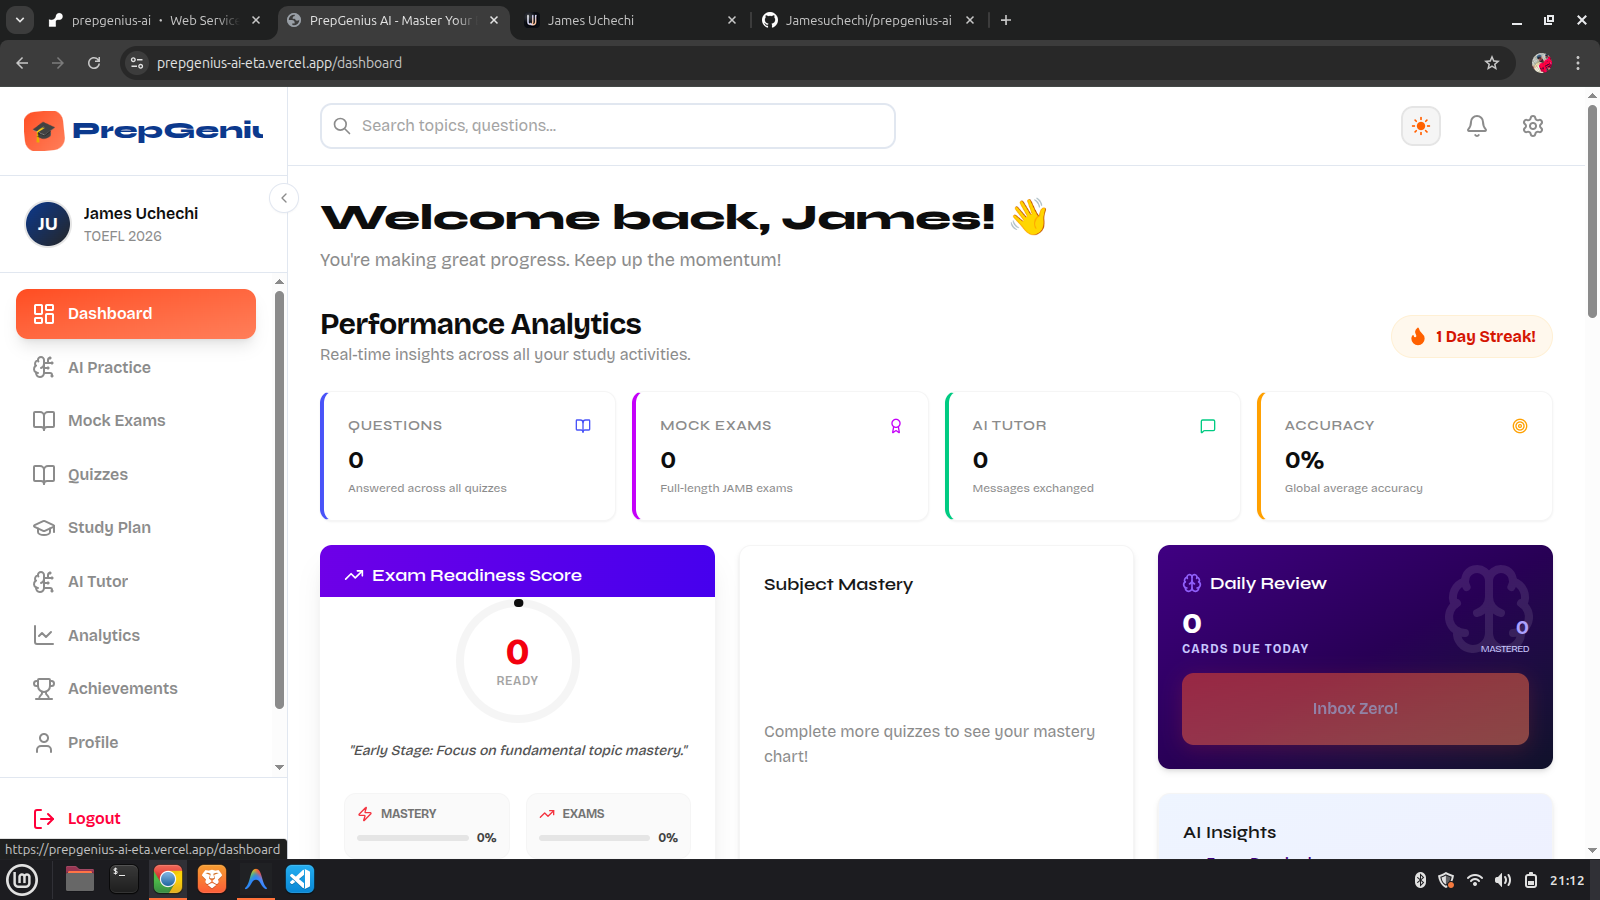Click the JU user avatar
1600x900 pixels.
coord(47,224)
